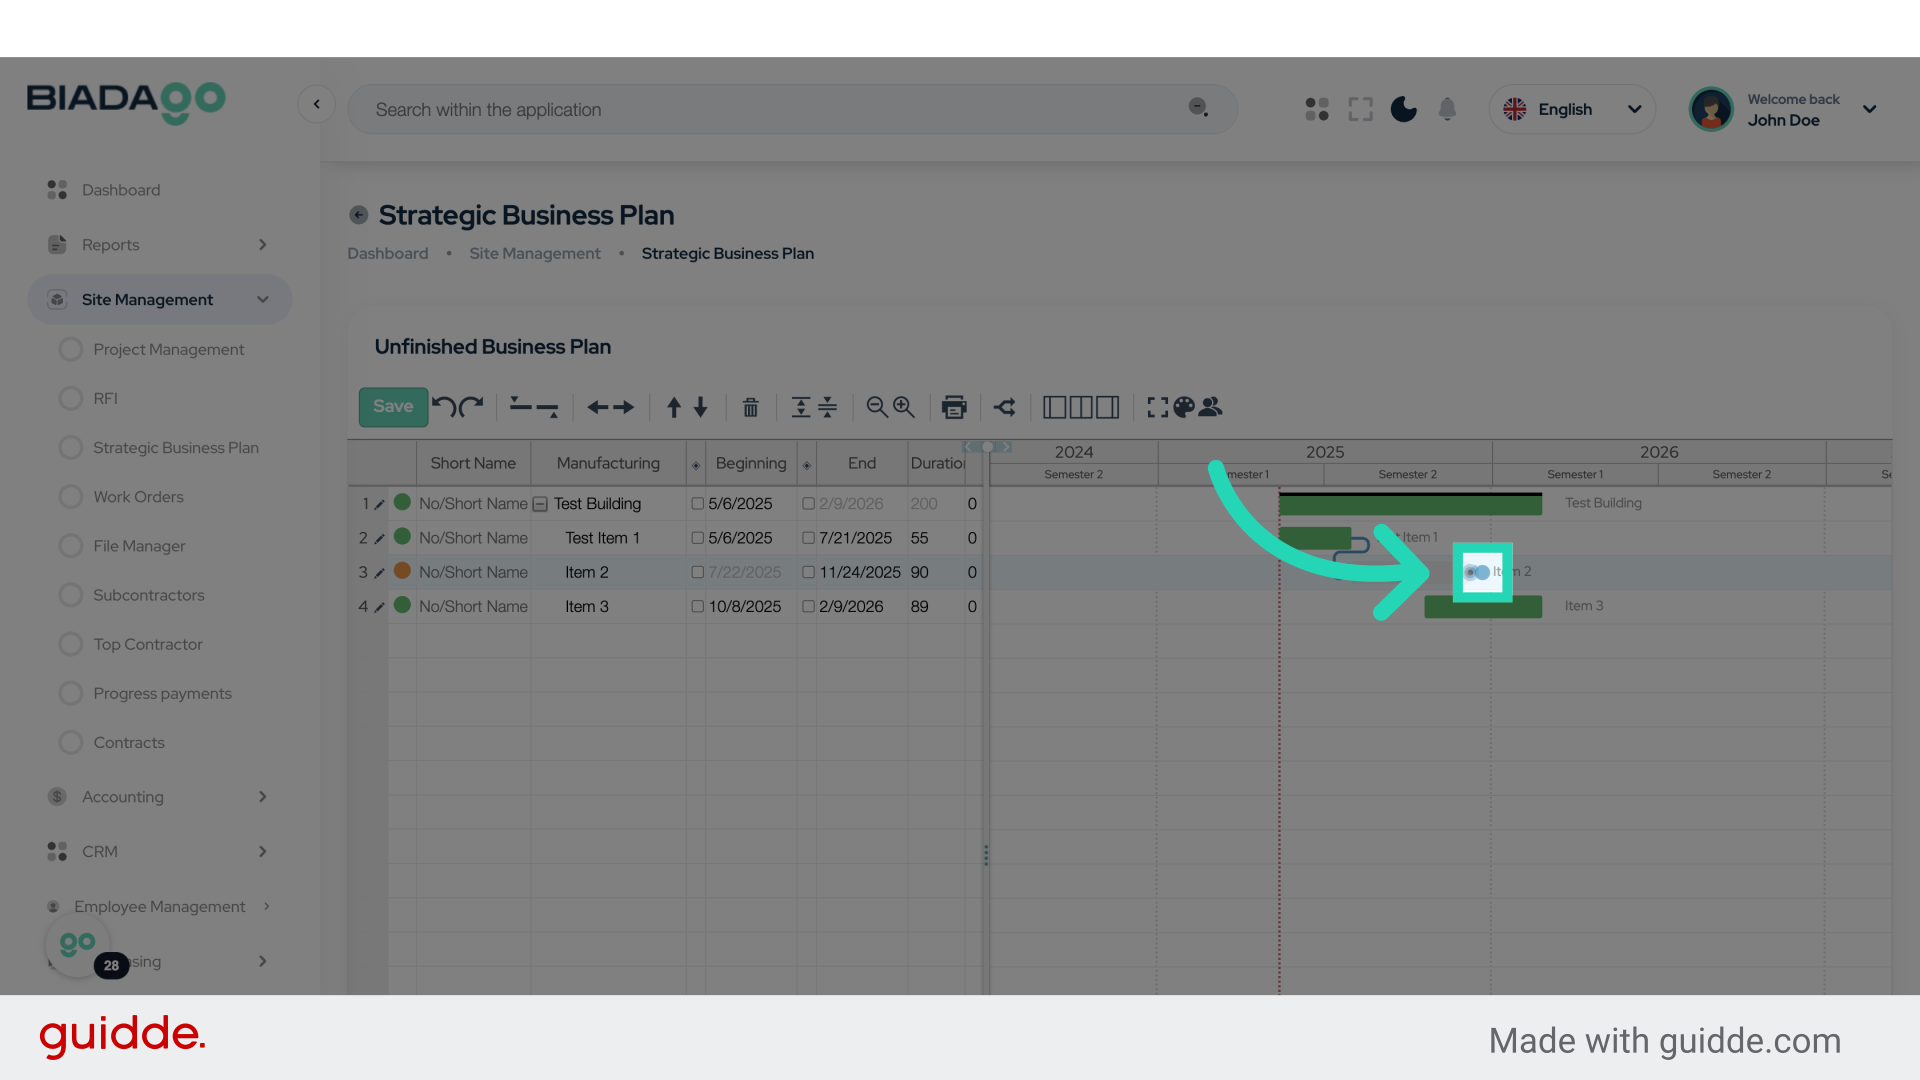
Task: Open the color palette icon
Action: tap(1184, 407)
